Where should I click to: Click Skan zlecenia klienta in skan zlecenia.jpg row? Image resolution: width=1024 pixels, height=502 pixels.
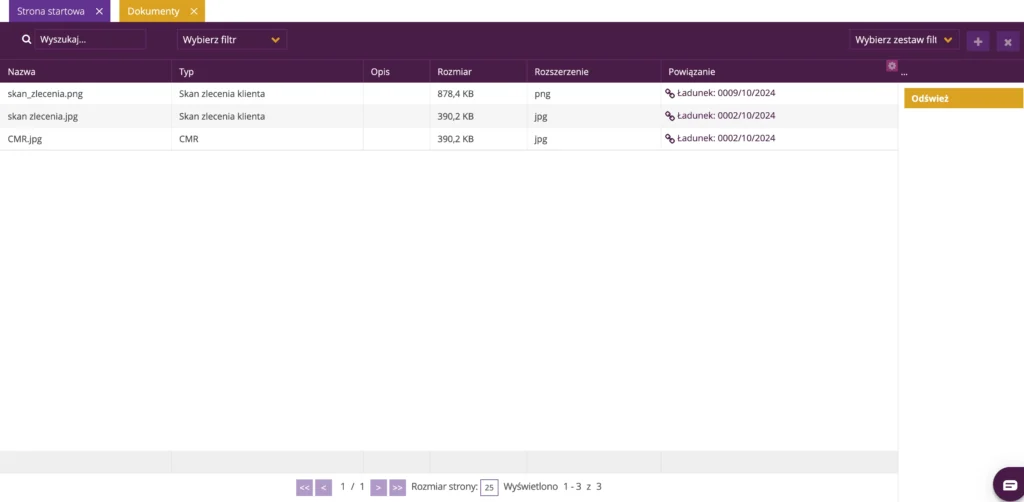pyautogui.click(x=222, y=116)
